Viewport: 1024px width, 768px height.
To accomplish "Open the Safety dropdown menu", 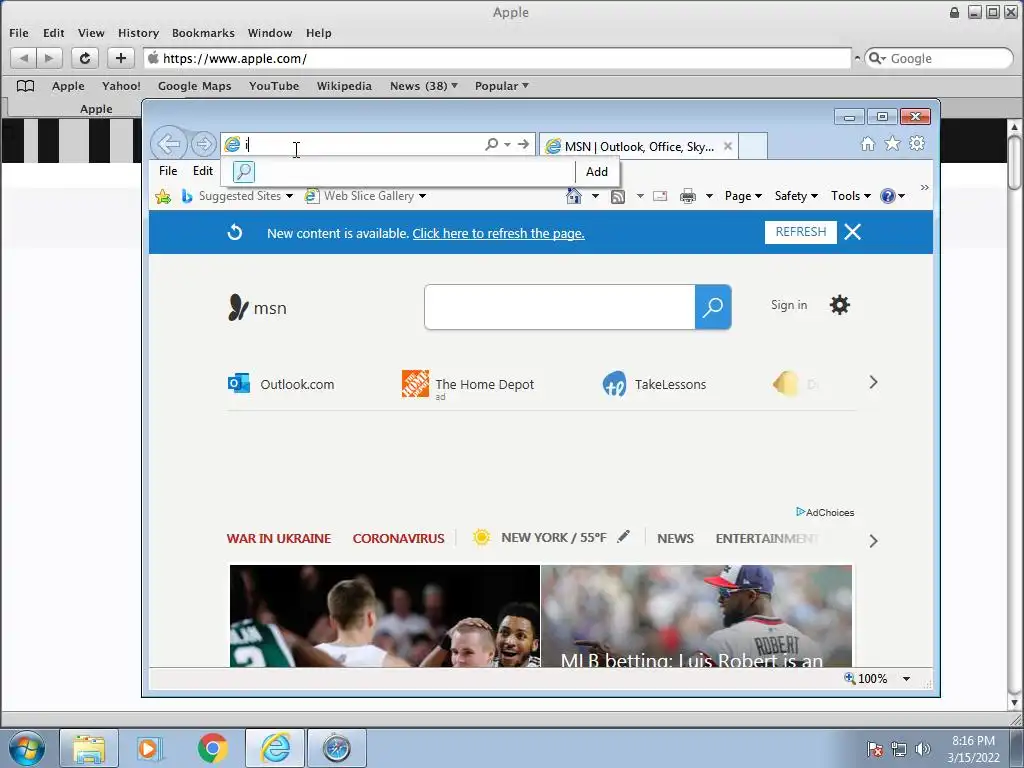I will [x=796, y=196].
